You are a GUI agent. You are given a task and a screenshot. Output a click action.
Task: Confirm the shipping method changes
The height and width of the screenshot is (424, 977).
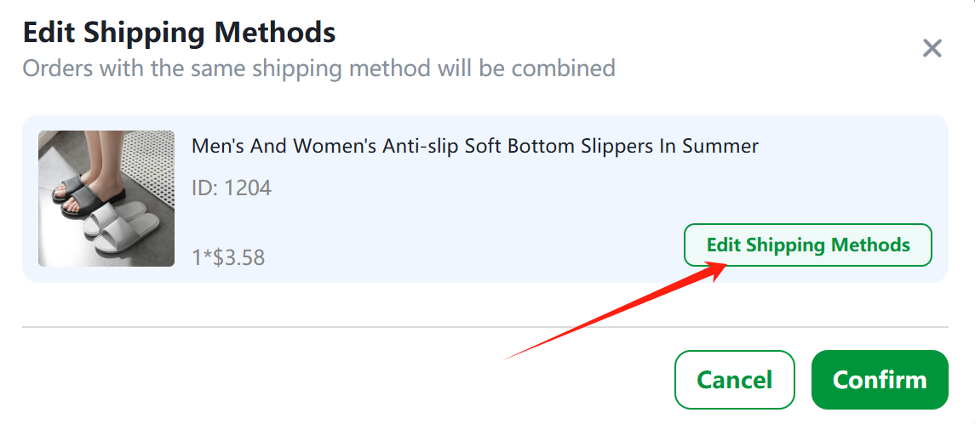879,380
